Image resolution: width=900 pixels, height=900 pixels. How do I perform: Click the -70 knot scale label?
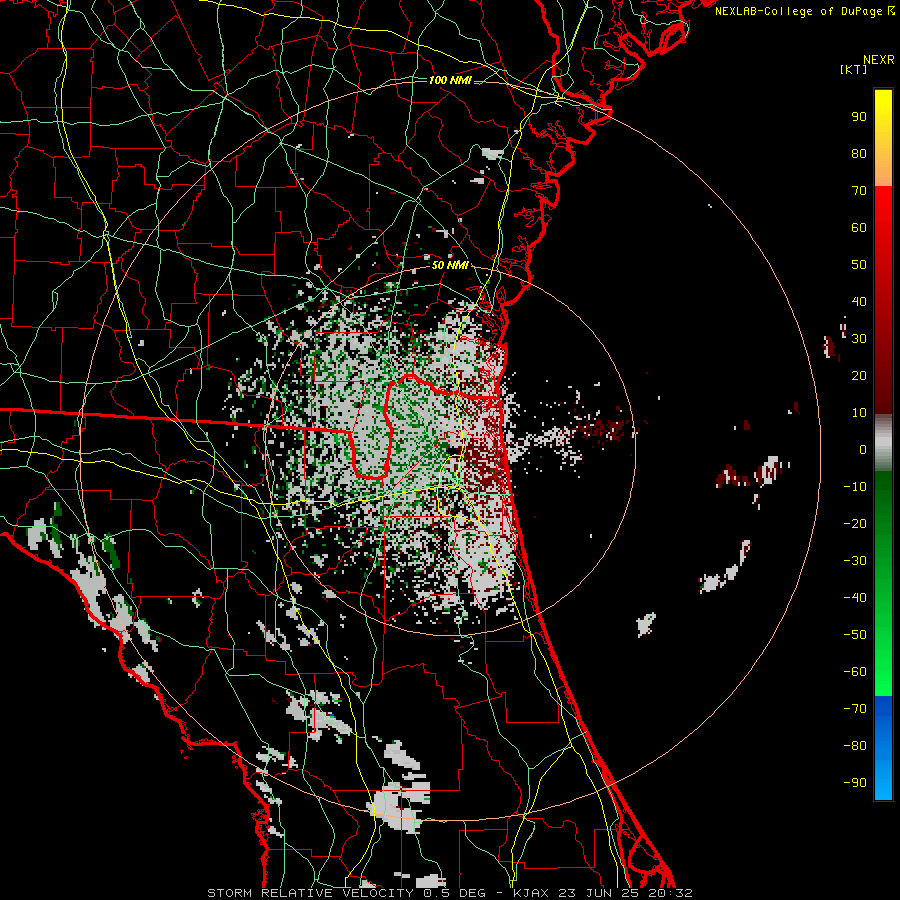click(855, 709)
